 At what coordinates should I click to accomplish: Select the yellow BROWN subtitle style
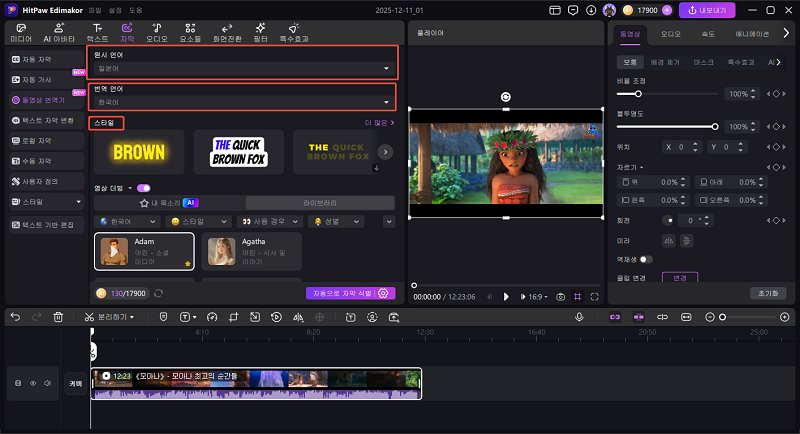pos(139,152)
